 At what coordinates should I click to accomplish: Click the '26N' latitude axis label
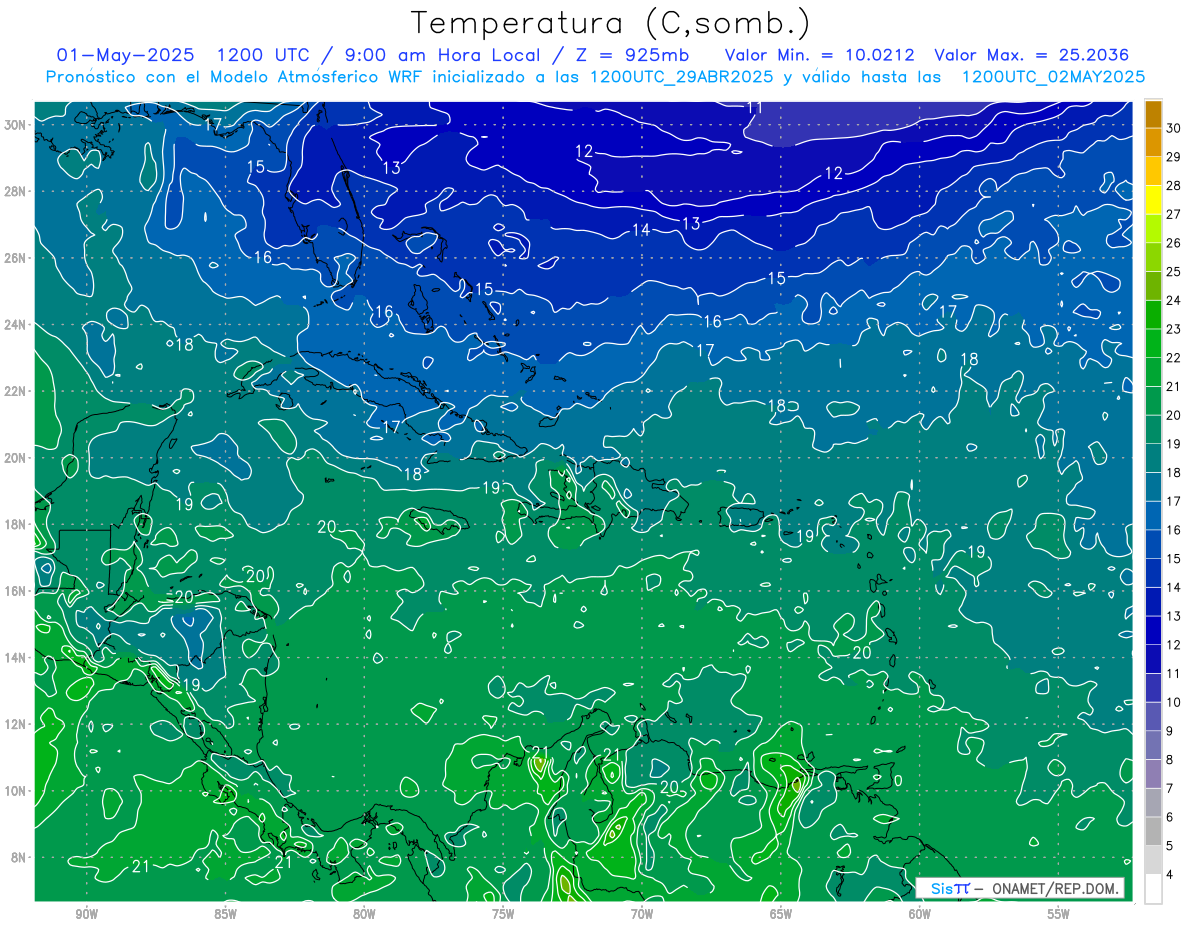click(x=14, y=258)
